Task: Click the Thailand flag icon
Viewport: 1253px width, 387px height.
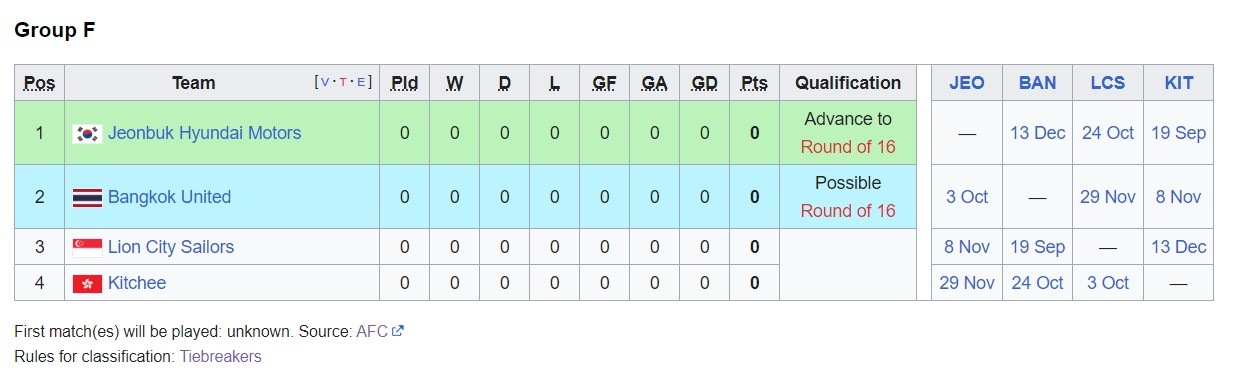Action: 87,198
